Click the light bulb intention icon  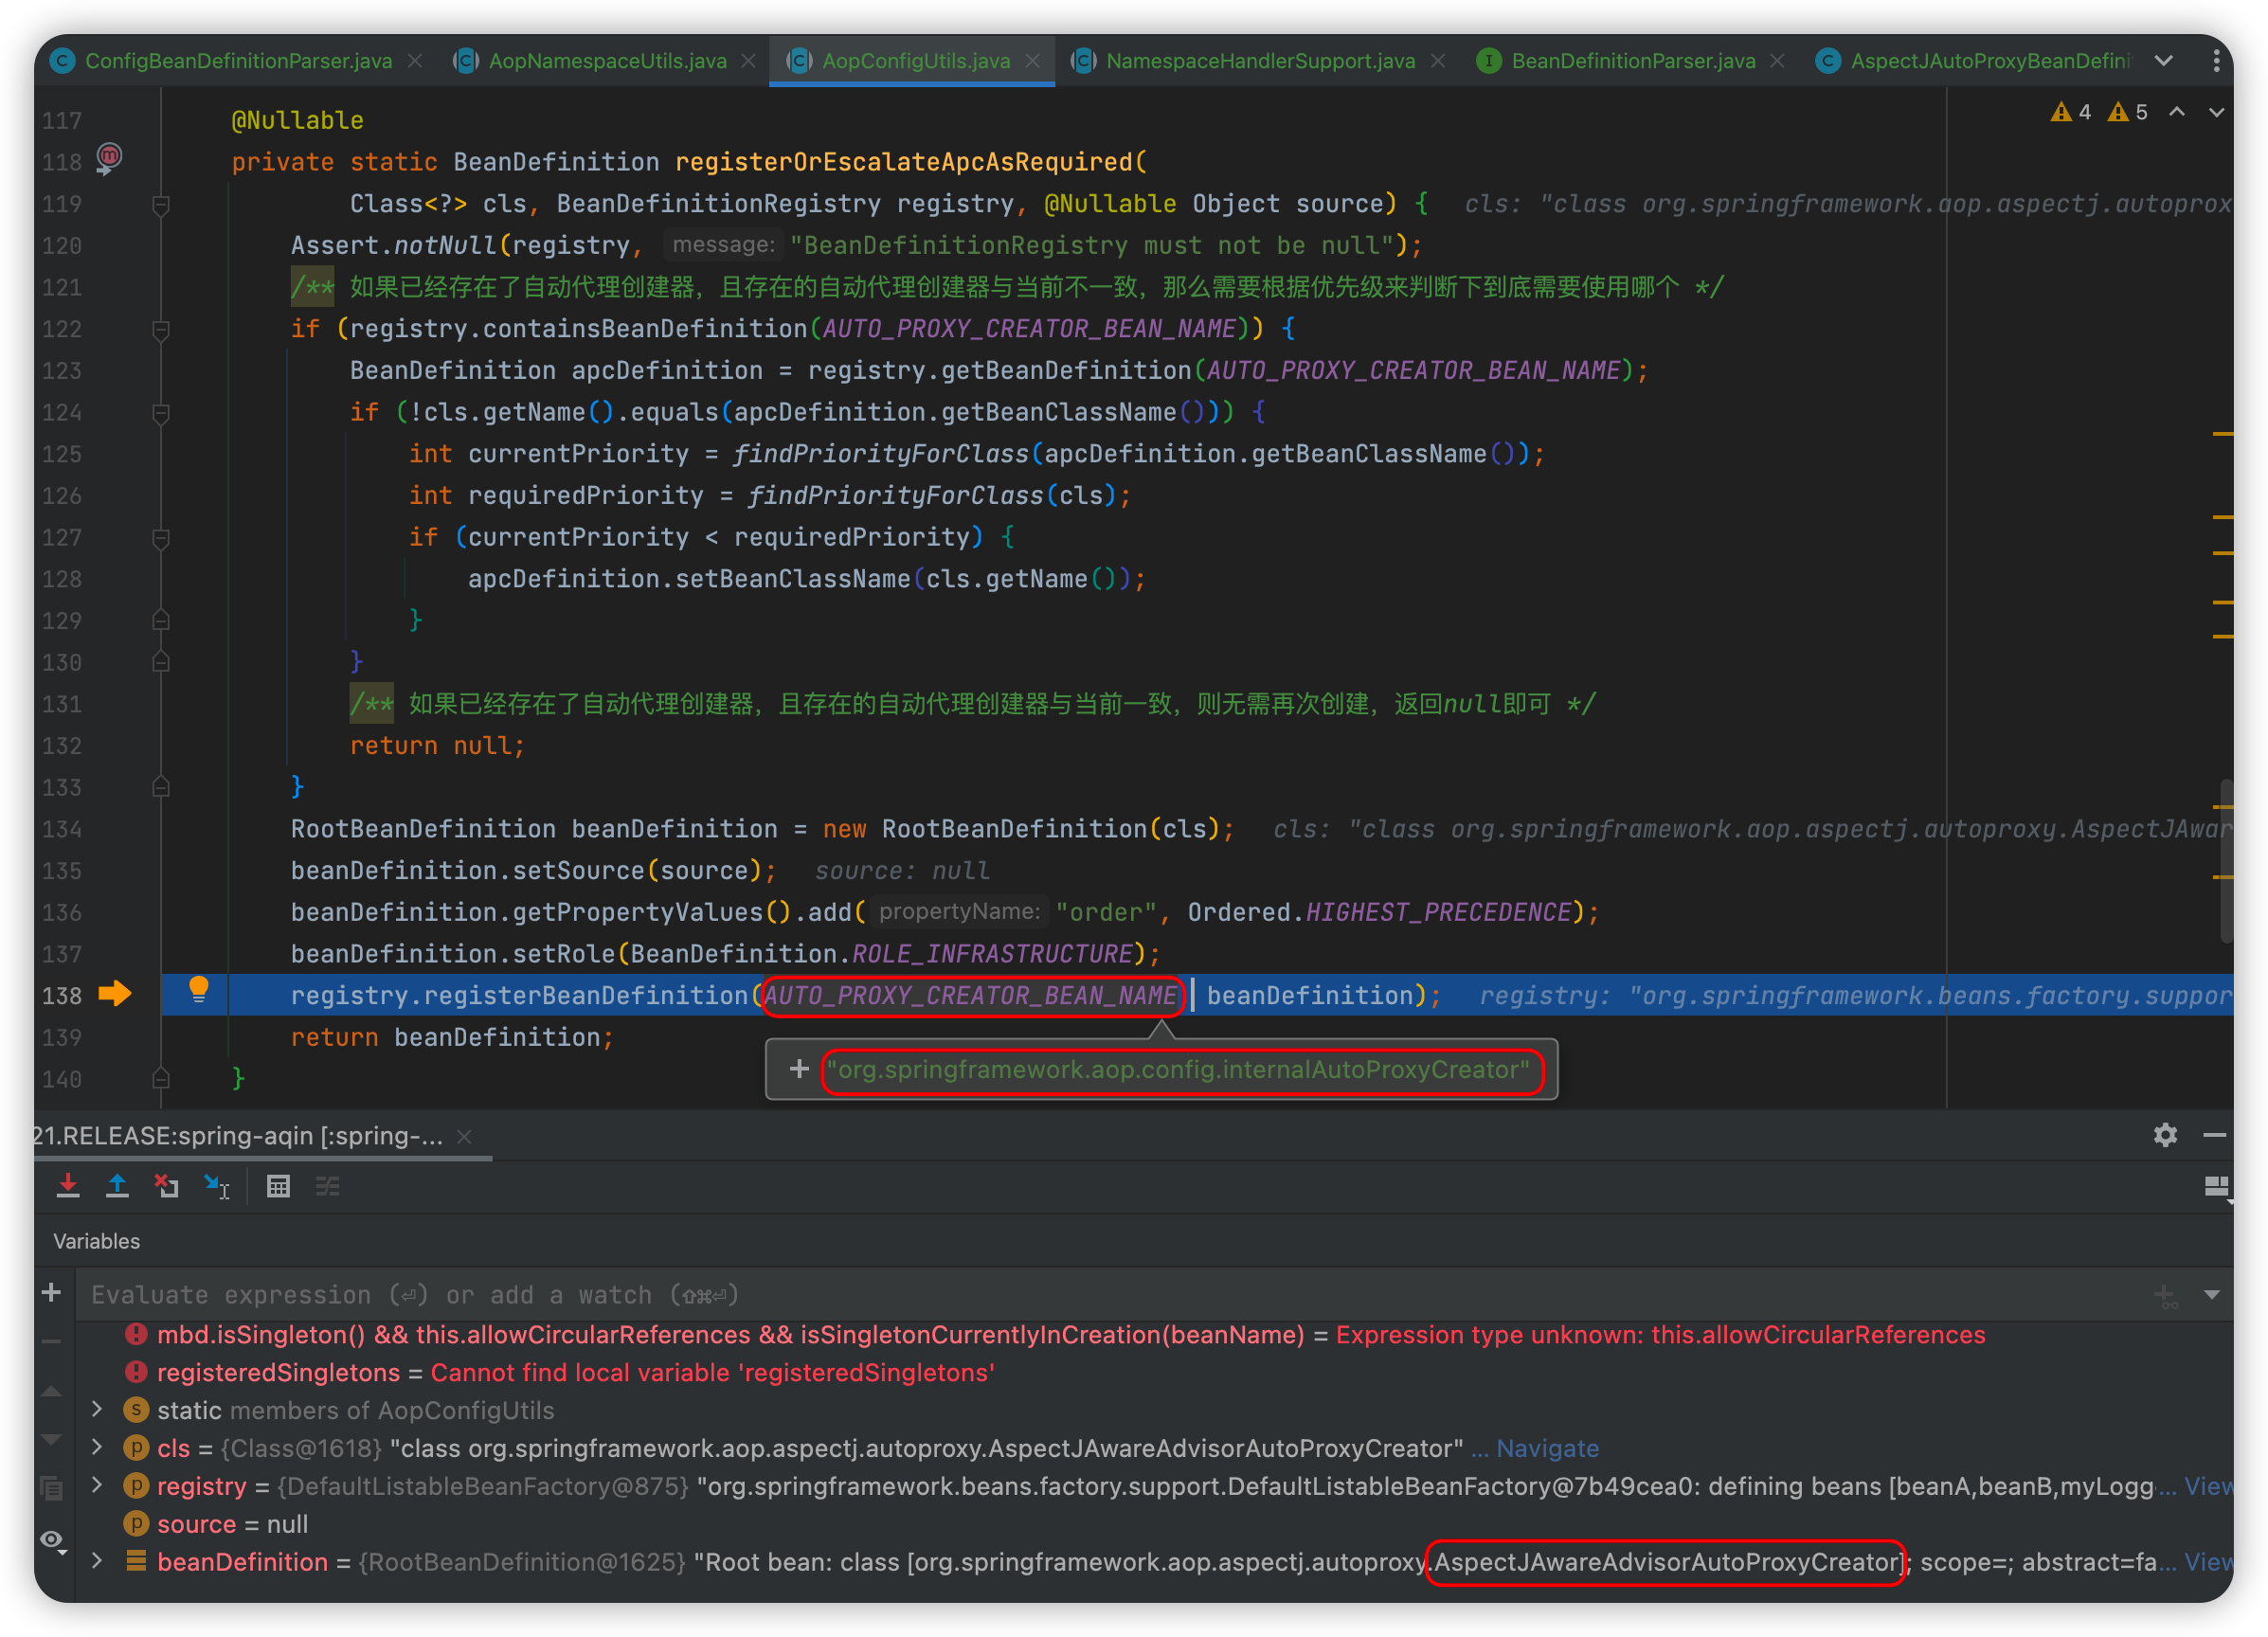click(198, 989)
